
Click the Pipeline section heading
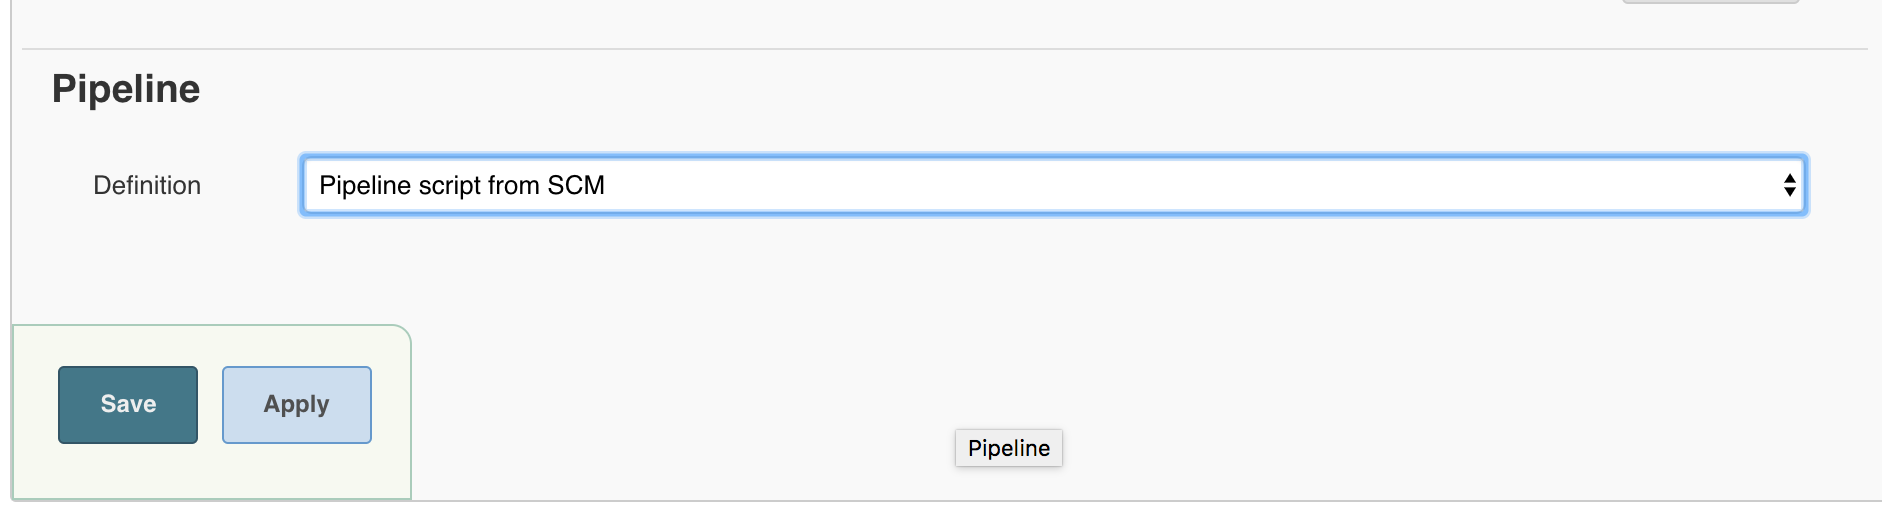(126, 89)
